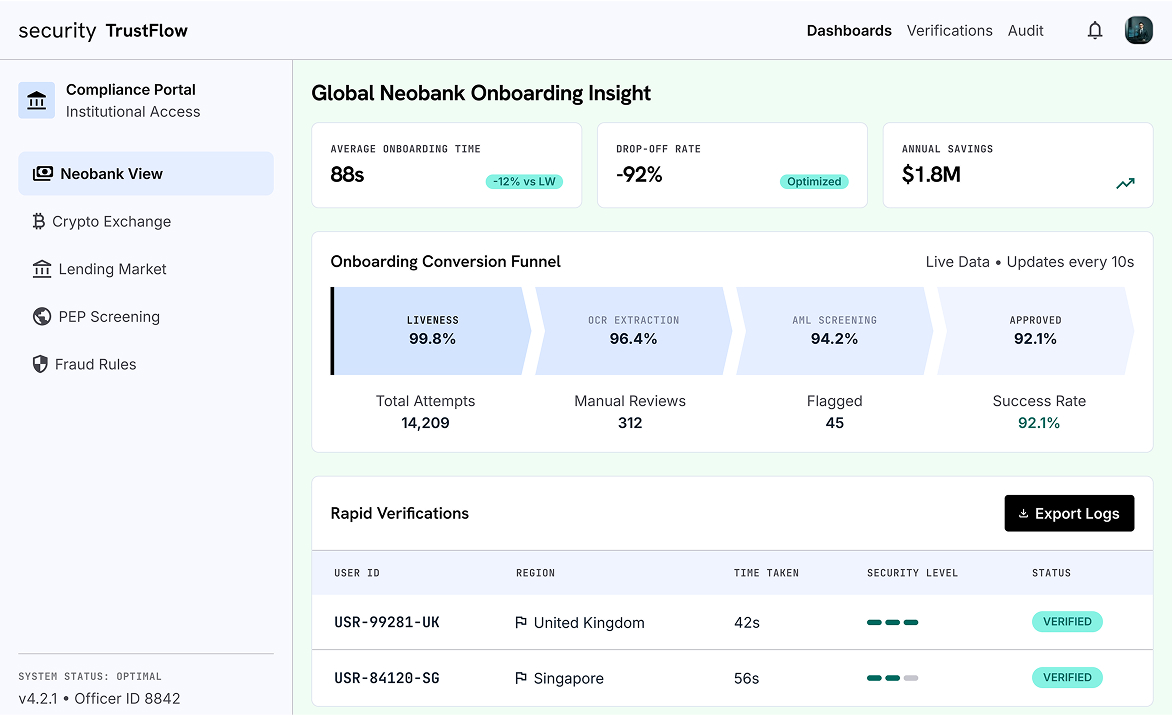Click the Annual Savings trending-up icon

[1125, 183]
